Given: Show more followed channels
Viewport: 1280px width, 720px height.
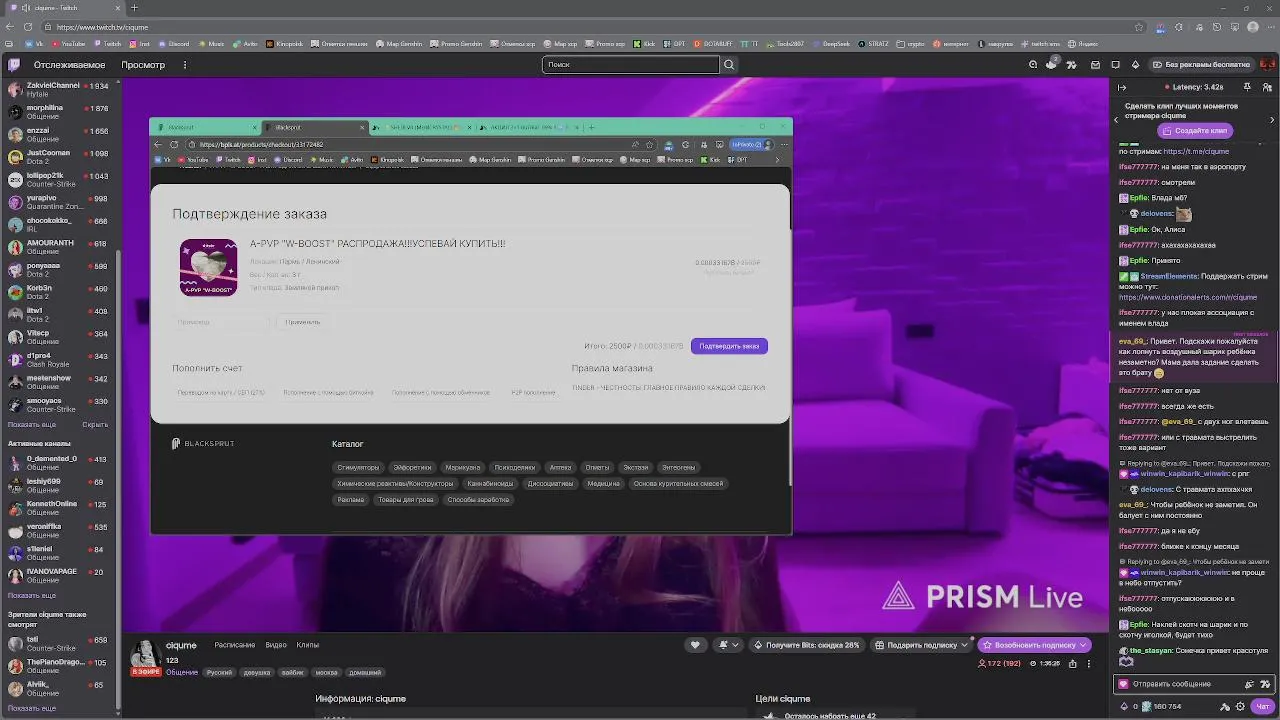Looking at the screenshot, I should [x=32, y=424].
